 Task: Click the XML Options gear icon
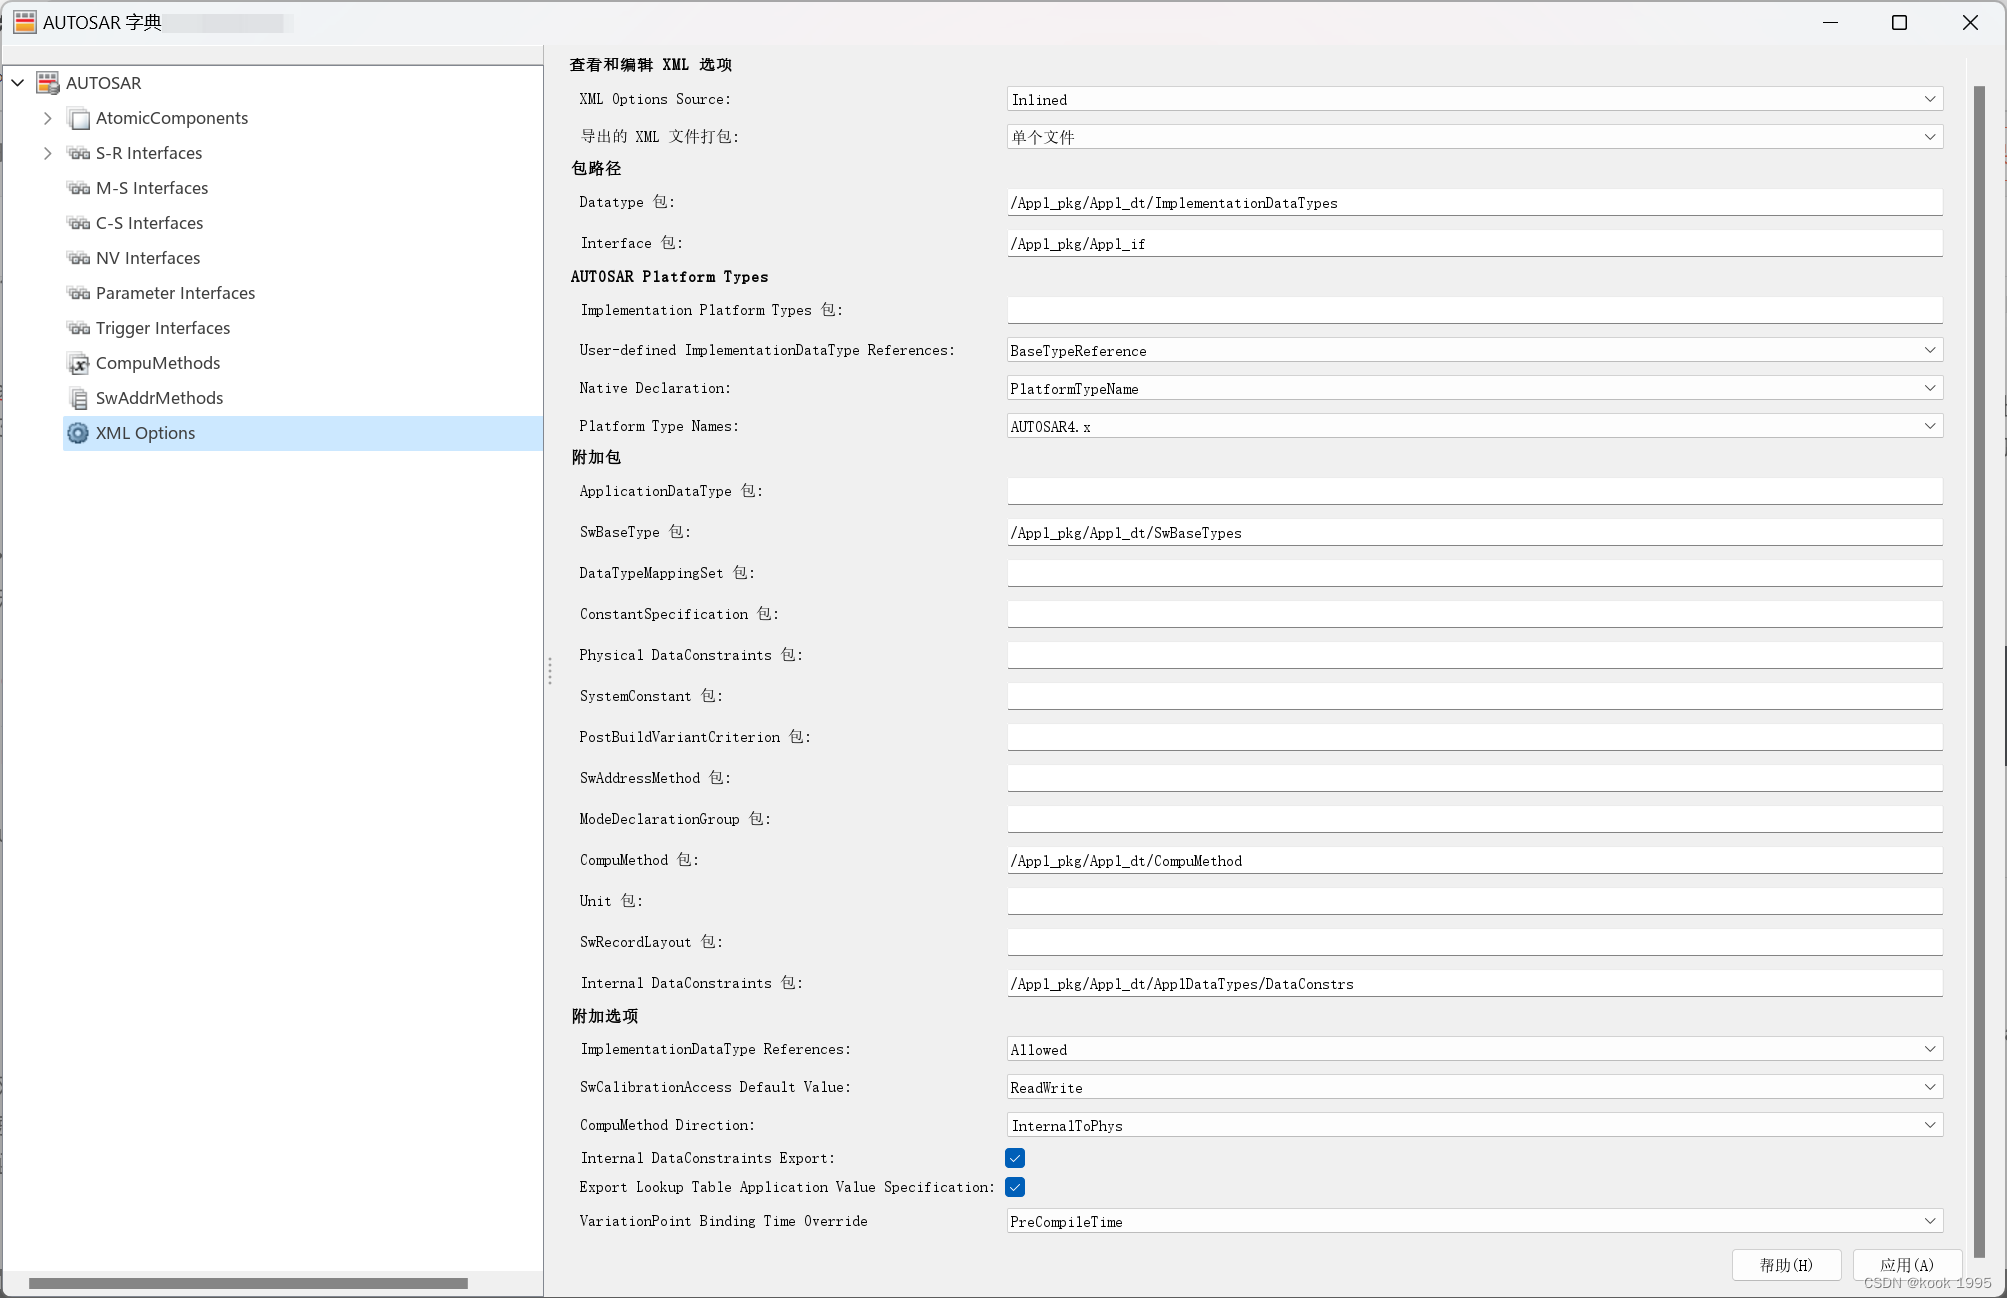click(x=78, y=433)
